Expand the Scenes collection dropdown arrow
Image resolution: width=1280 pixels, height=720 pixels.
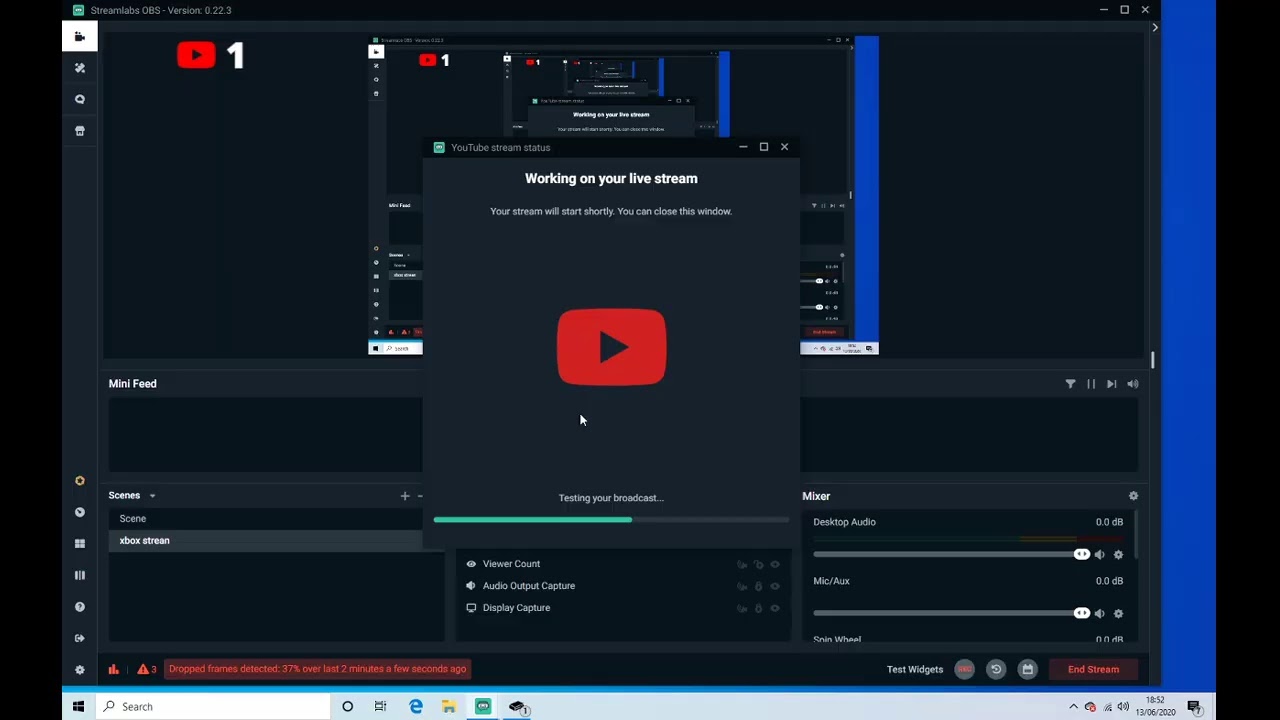(x=152, y=496)
